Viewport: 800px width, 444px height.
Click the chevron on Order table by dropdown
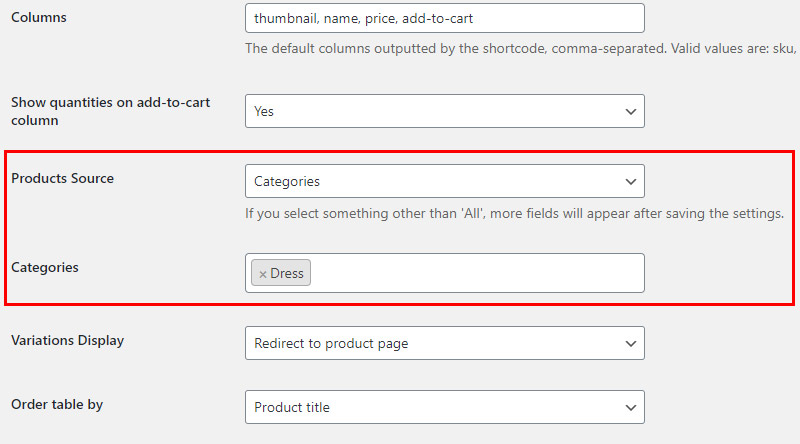(631, 407)
